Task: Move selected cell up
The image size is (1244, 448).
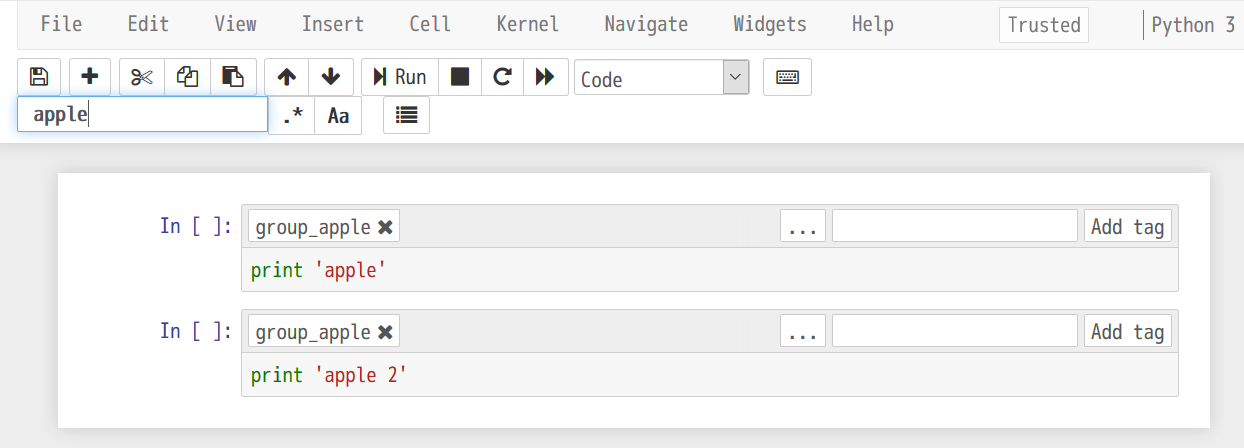Action: coord(287,77)
